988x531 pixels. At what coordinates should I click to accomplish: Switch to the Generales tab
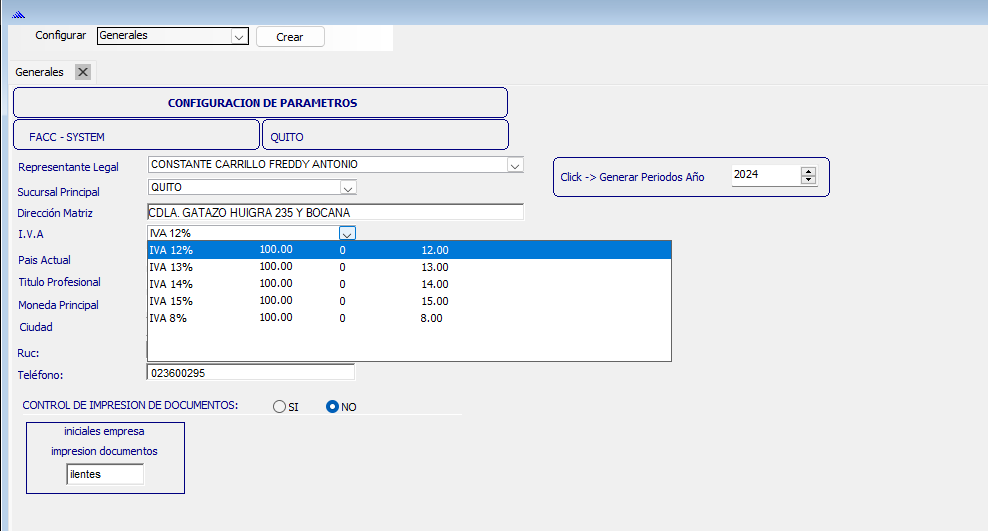(40, 72)
